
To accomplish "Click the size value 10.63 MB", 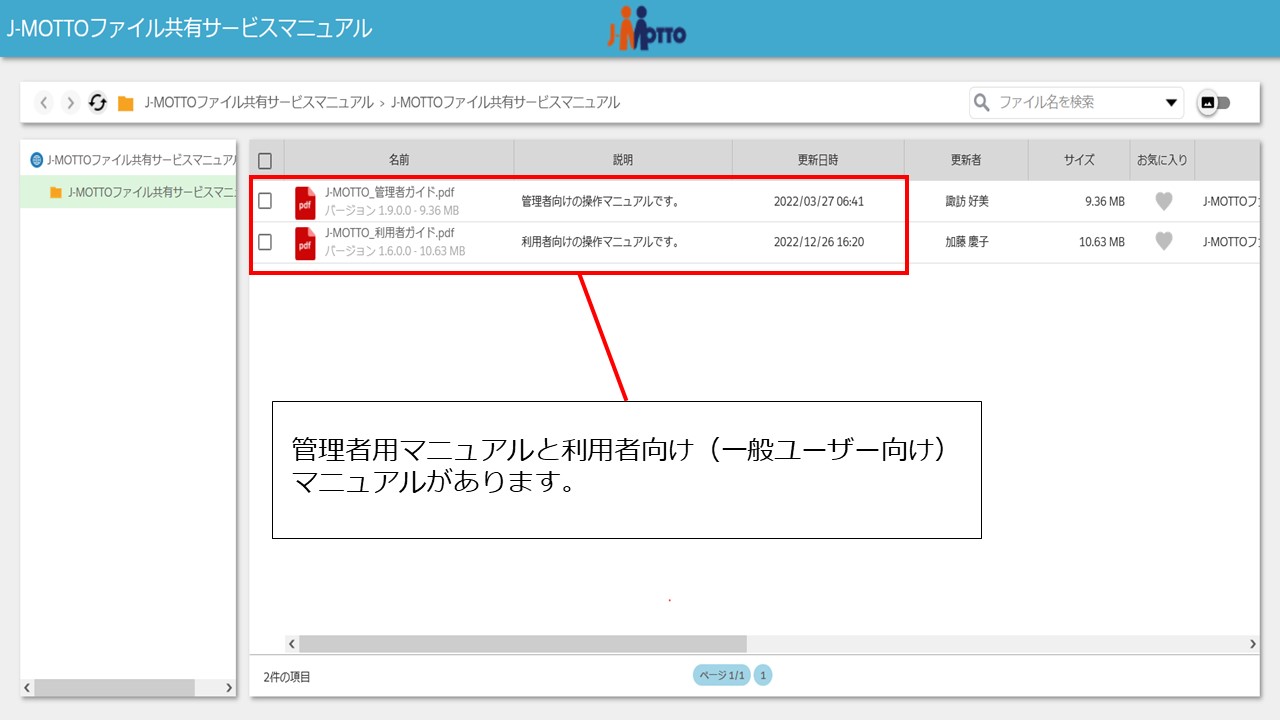I will (x=1102, y=241).
